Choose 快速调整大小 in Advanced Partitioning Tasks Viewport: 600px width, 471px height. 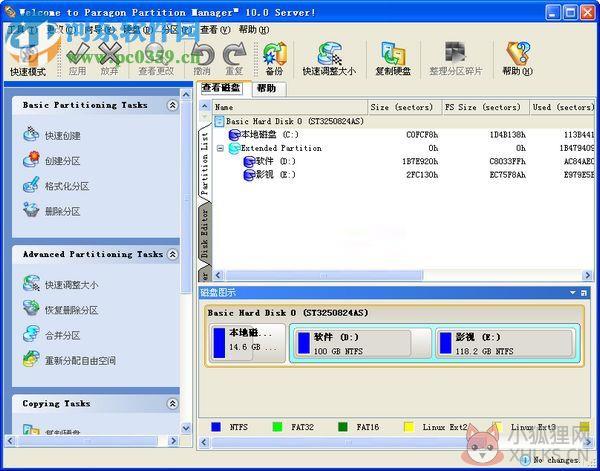(60, 284)
